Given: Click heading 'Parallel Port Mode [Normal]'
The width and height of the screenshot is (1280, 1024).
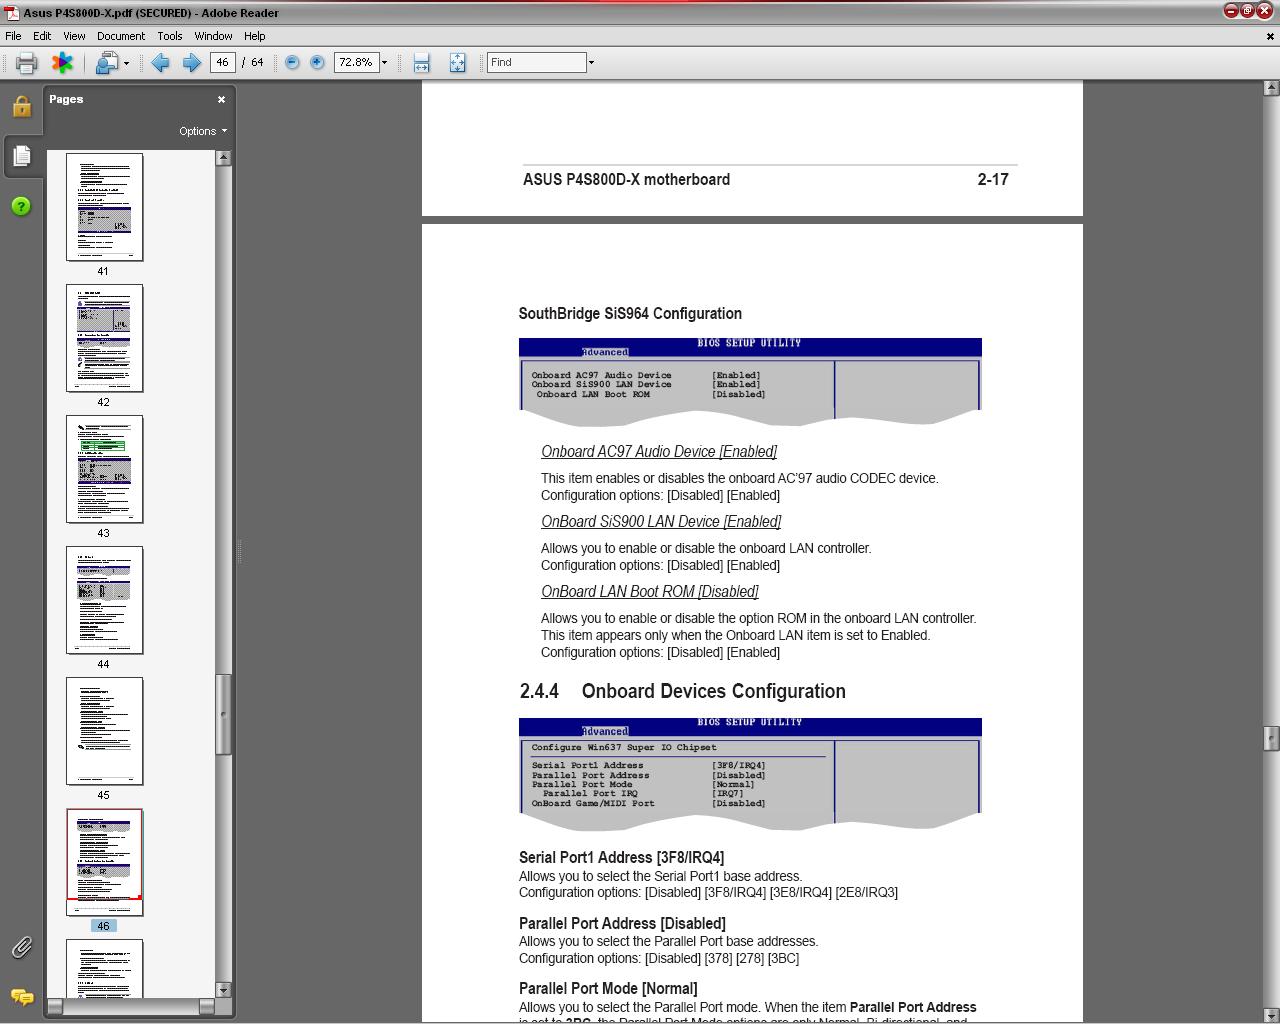Looking at the screenshot, I should [608, 988].
